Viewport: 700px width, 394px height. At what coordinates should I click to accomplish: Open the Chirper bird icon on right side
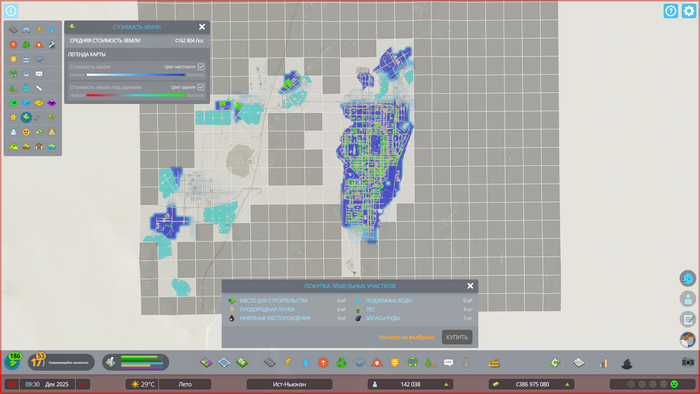pos(688,278)
